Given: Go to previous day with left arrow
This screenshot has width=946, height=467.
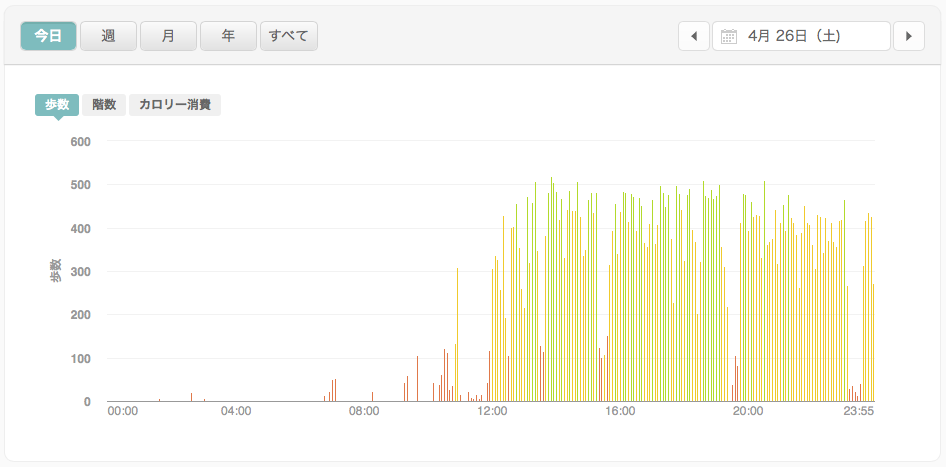Looking at the screenshot, I should point(694,36).
